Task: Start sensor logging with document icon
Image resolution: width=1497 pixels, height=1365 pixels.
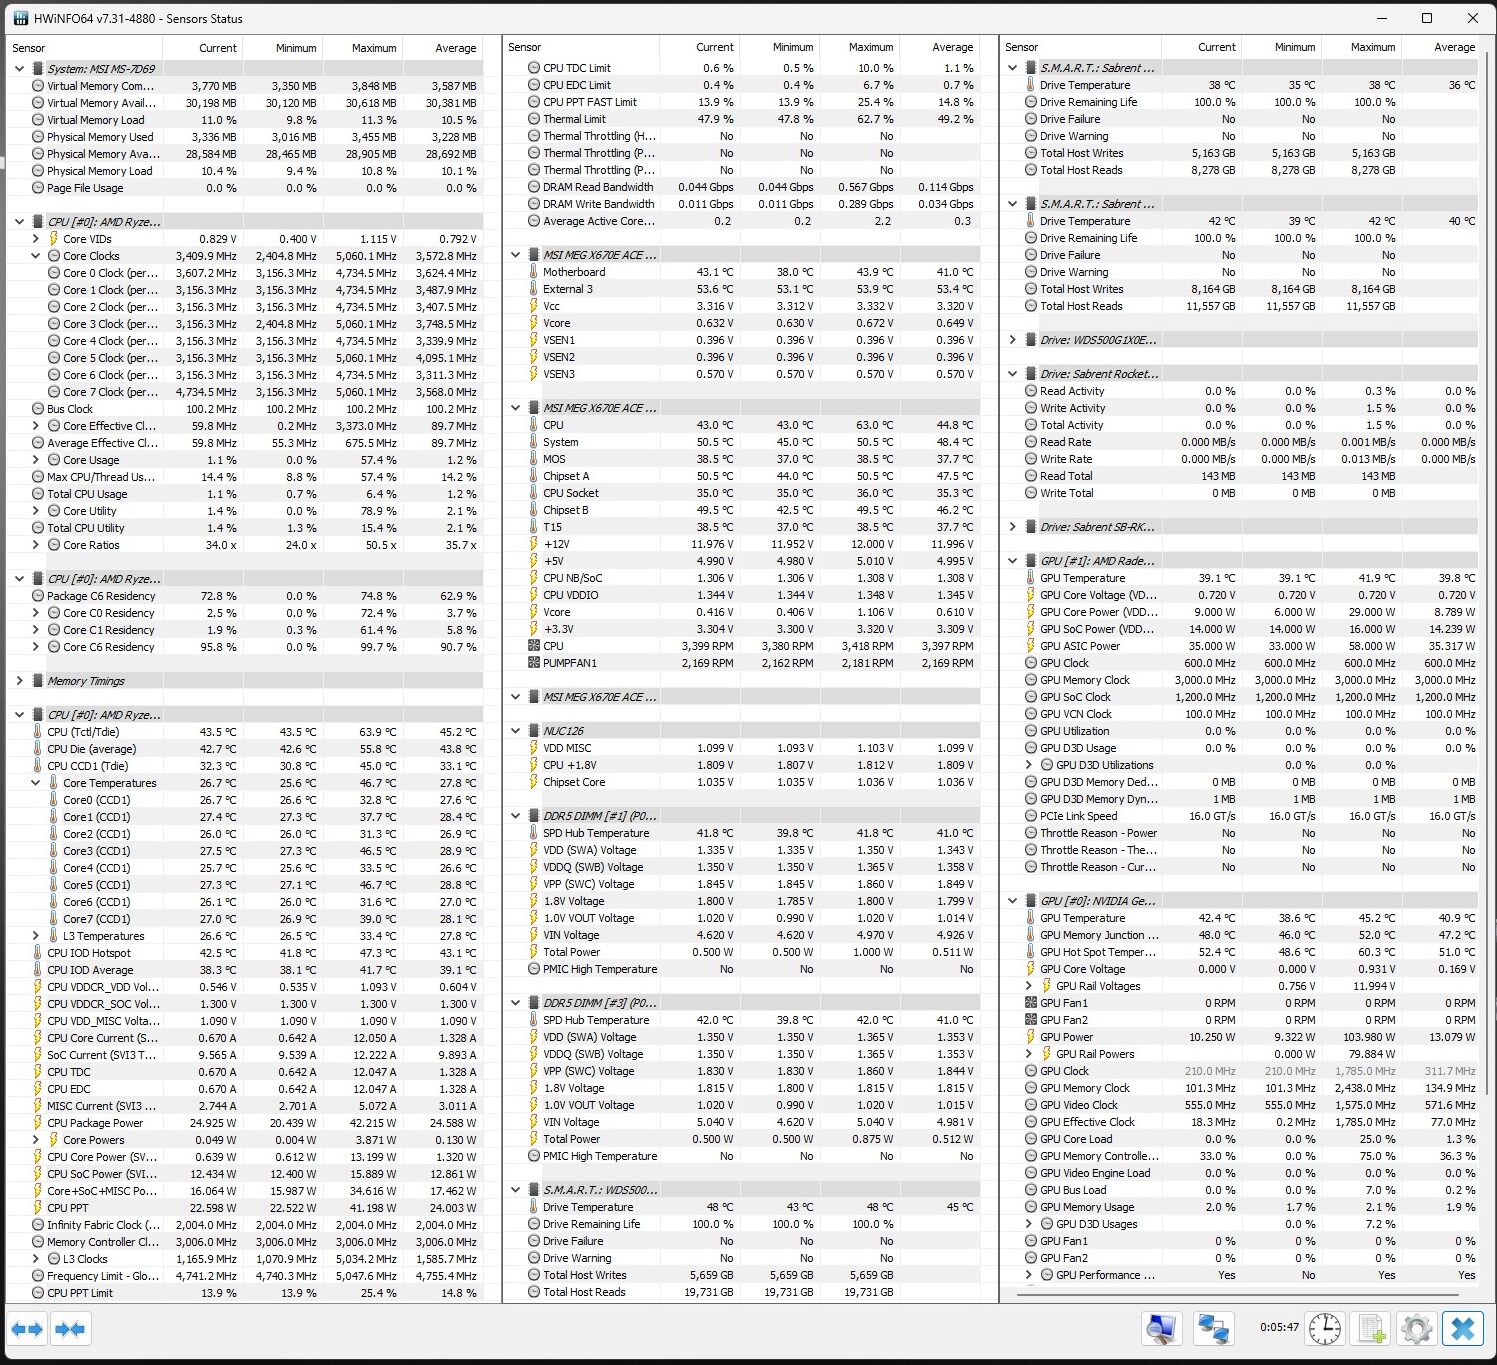Action: coord(1371,1329)
